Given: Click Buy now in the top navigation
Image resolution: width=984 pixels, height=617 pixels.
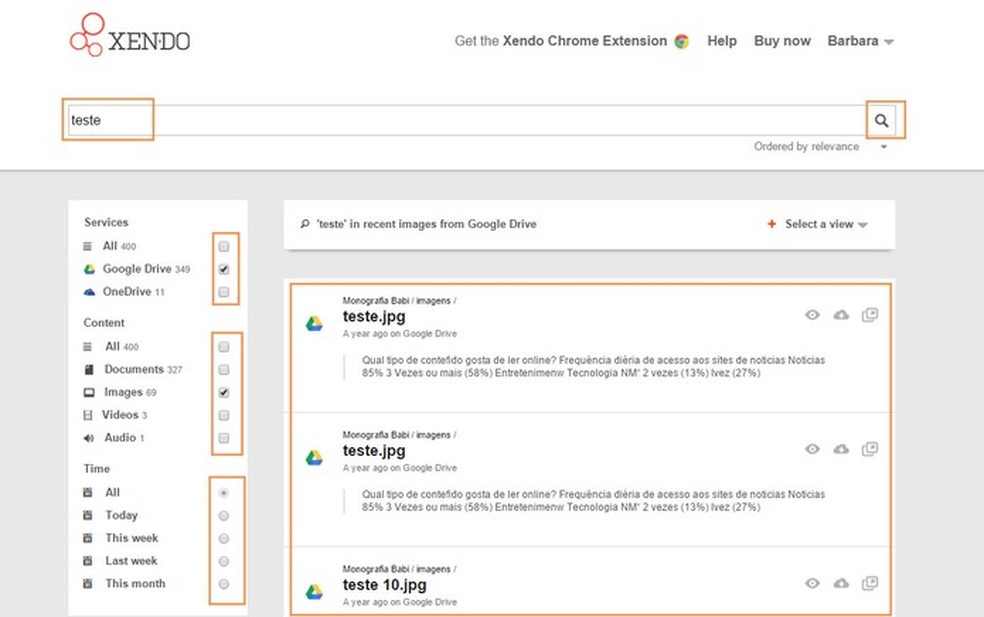Looking at the screenshot, I should [782, 41].
